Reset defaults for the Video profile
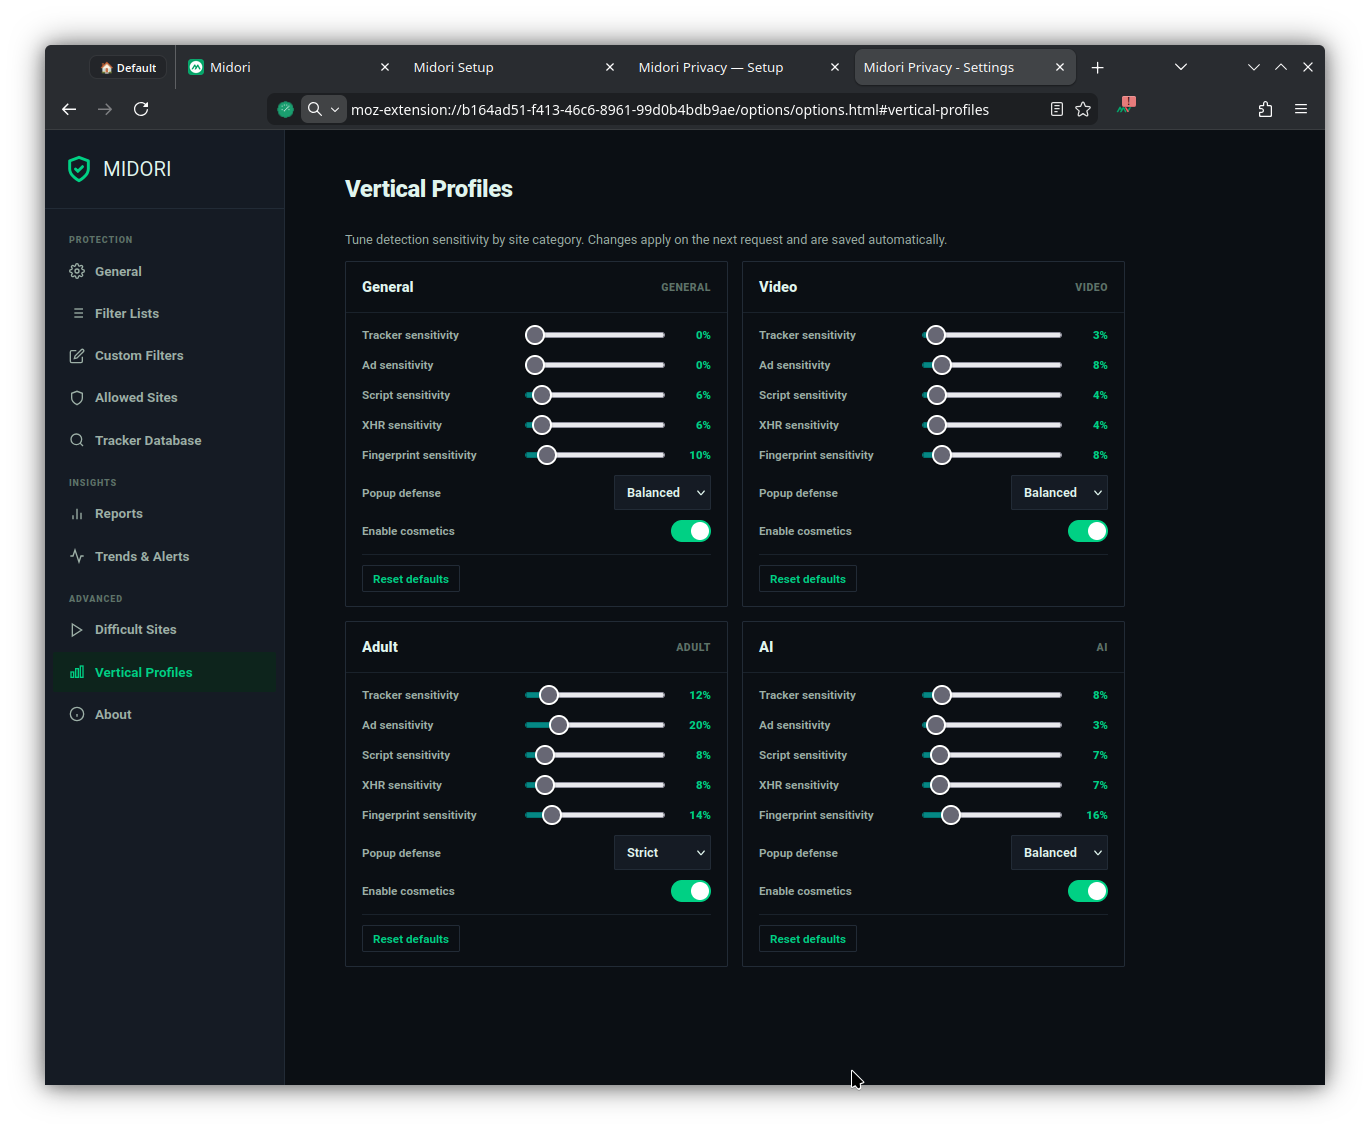Viewport: 1370px width, 1130px height. pyautogui.click(x=808, y=579)
